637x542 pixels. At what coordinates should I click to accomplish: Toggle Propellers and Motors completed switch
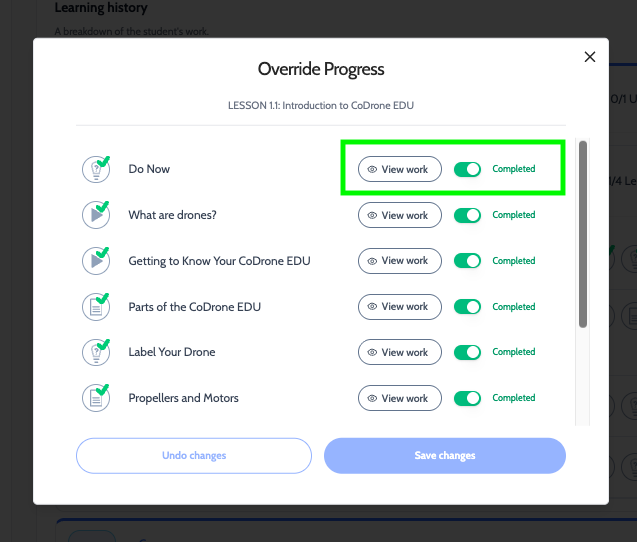point(467,398)
